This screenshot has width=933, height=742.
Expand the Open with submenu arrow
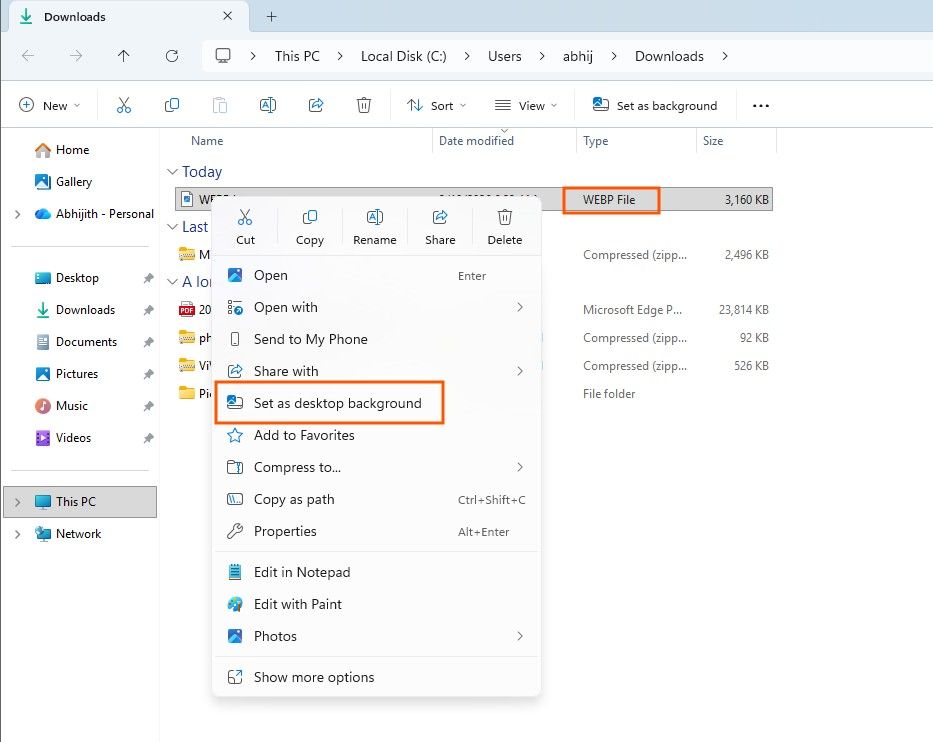tap(519, 307)
